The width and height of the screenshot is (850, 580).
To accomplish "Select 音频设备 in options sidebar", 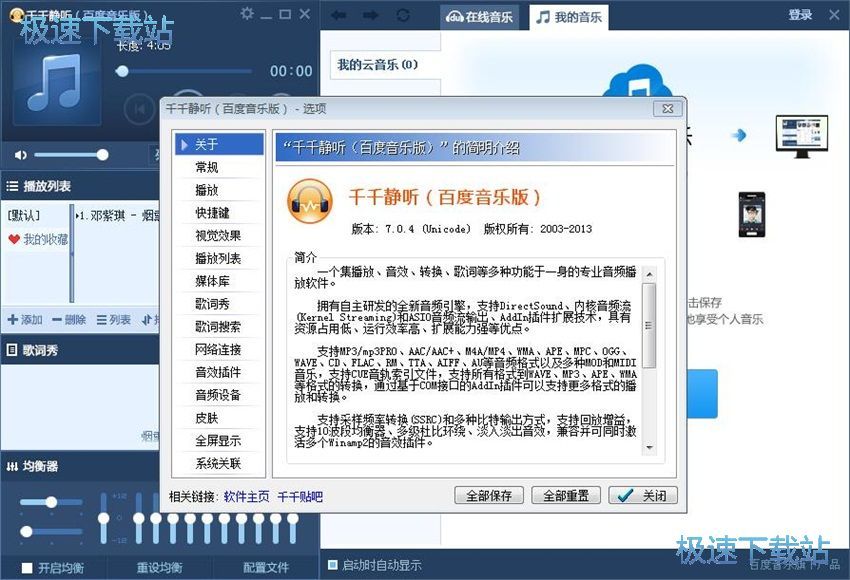I will tap(220, 395).
